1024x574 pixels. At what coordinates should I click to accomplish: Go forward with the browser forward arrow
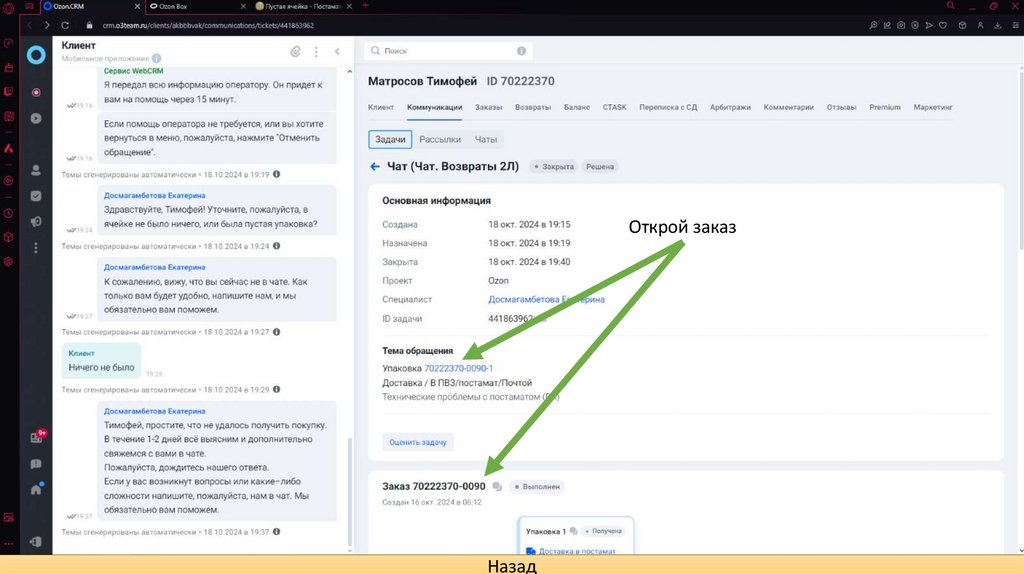[x=47, y=25]
